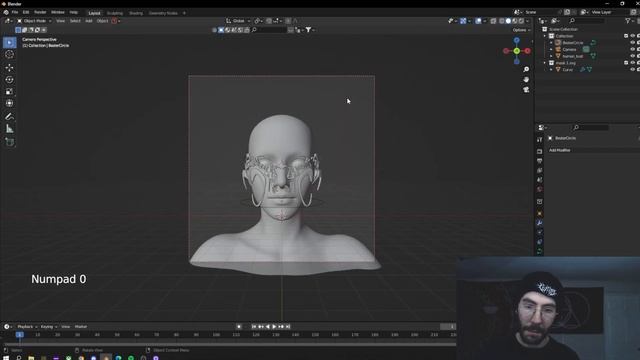Image resolution: width=640 pixels, height=360 pixels.
Task: Click the outliner search field
Action: point(587,20)
